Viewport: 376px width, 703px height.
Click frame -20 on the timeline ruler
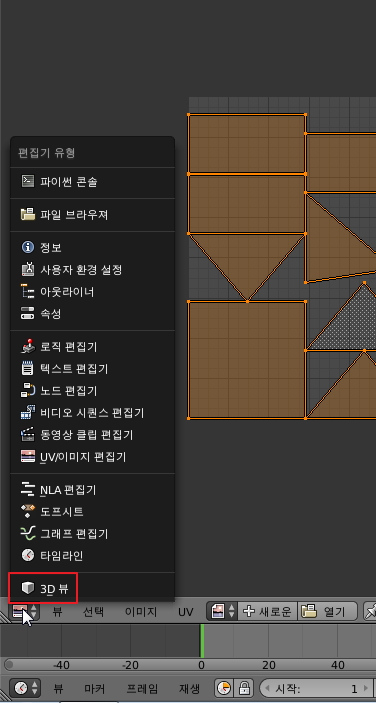(130, 665)
